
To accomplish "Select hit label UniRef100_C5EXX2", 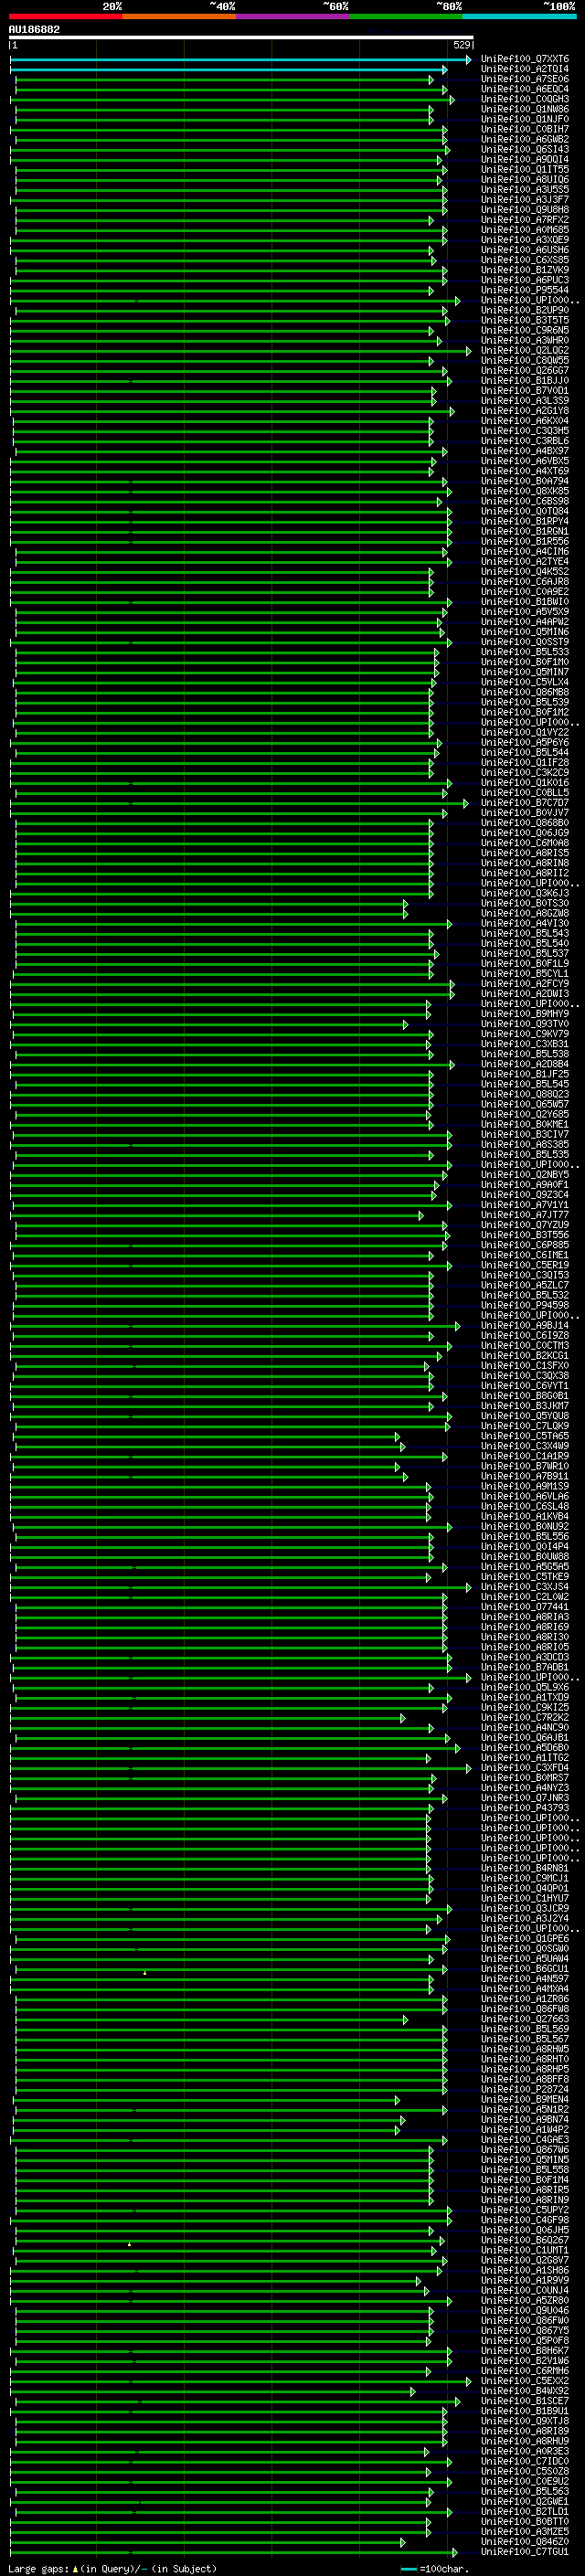I will [x=525, y=2381].
